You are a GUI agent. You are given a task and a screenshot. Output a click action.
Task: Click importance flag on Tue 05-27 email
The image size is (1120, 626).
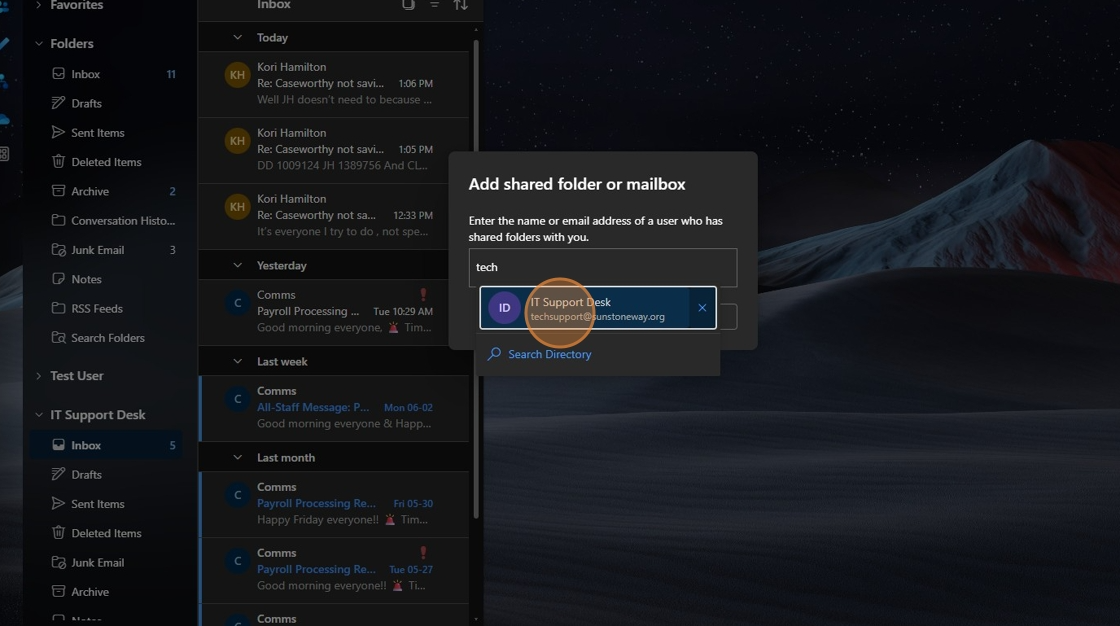pos(423,552)
